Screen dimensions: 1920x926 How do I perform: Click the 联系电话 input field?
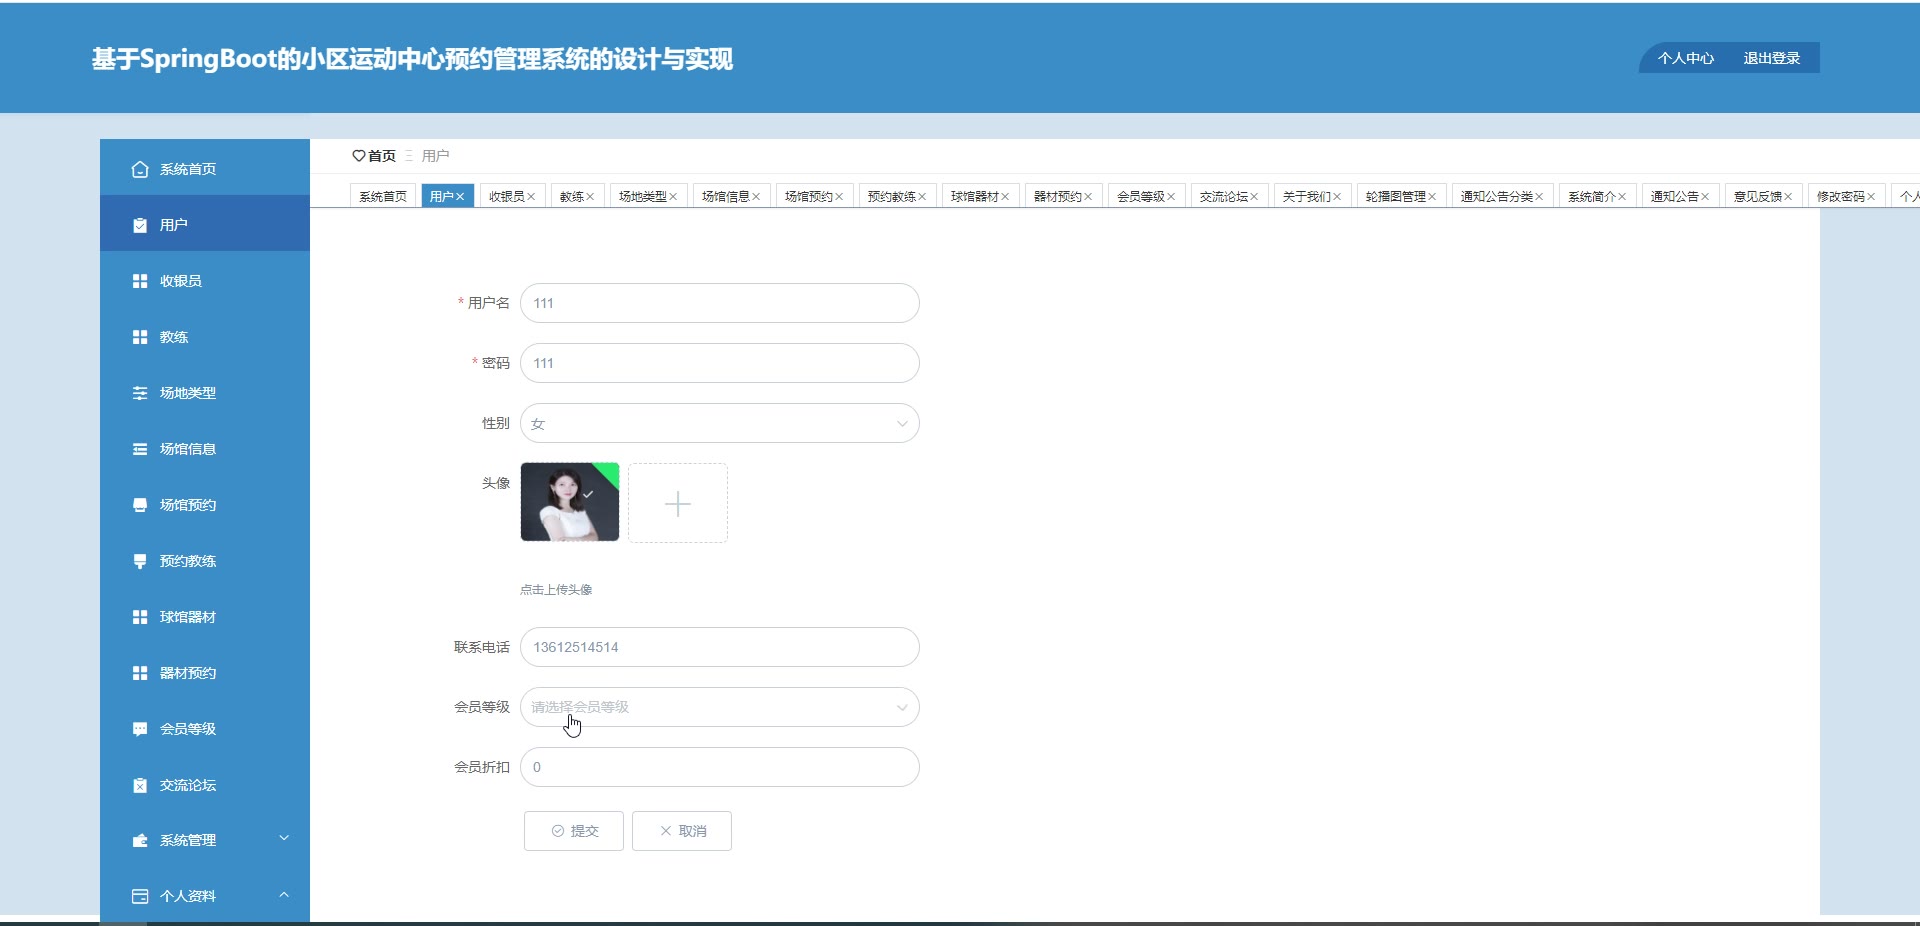[720, 647]
